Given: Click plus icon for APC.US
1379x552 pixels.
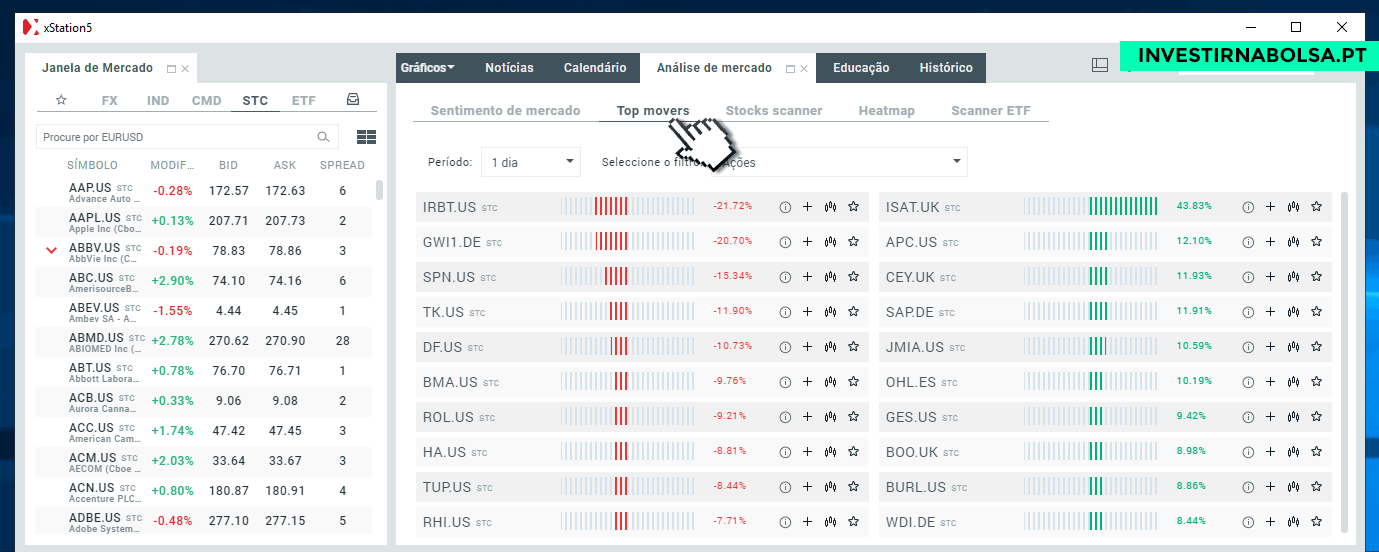Looking at the screenshot, I should pos(1271,242).
